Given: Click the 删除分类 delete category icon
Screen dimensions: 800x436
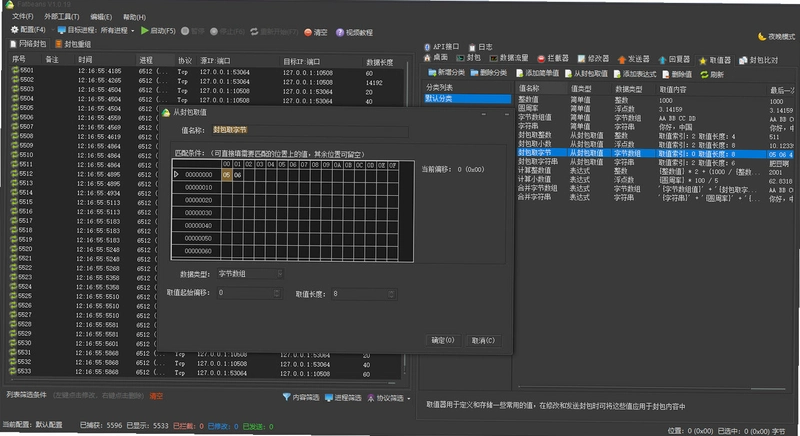Looking at the screenshot, I should [x=474, y=73].
